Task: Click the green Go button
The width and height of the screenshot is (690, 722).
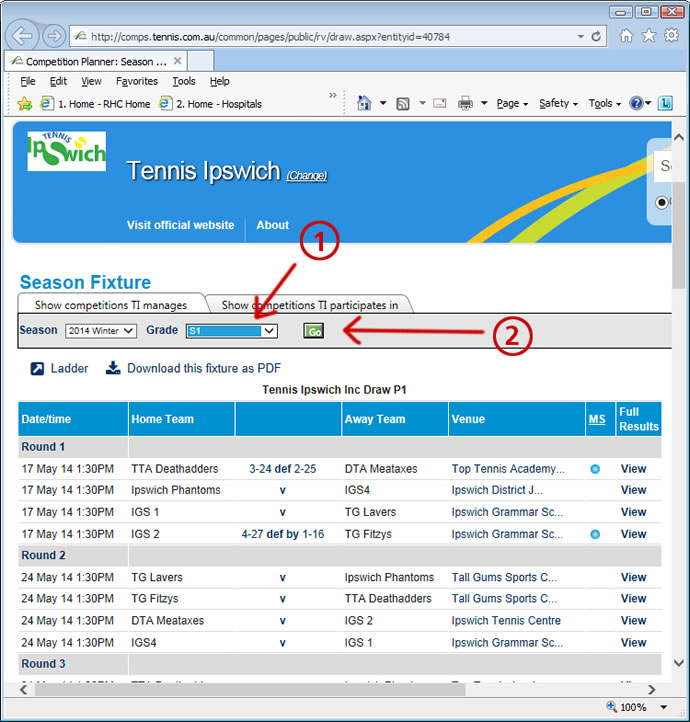Action: pyautogui.click(x=314, y=331)
